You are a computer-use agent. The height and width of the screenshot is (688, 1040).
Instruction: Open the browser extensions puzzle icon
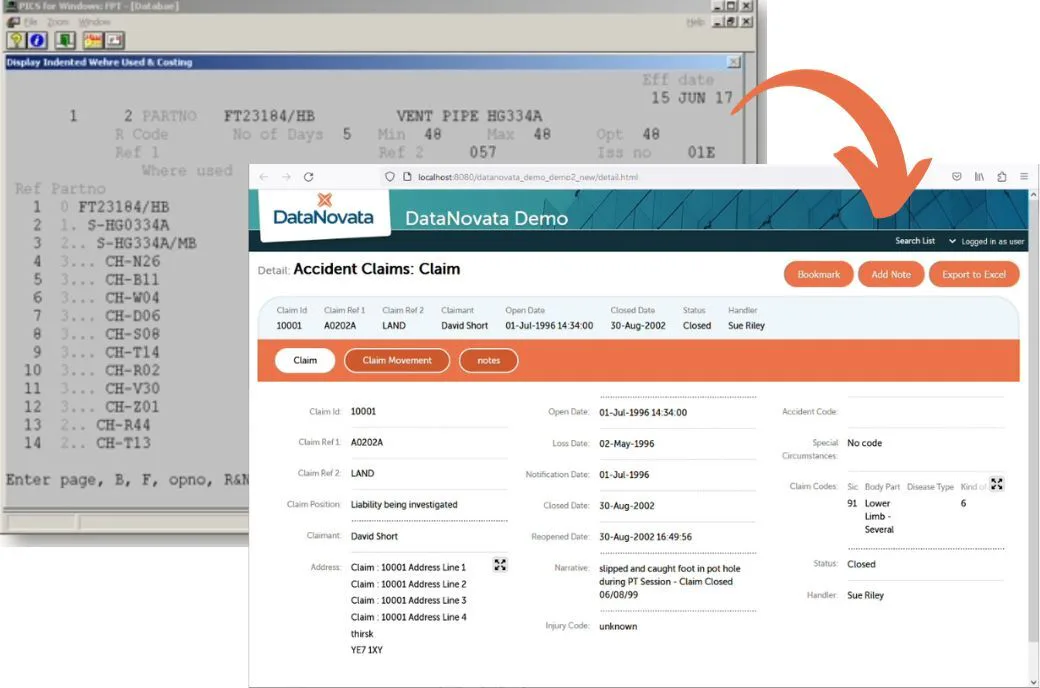tap(1002, 176)
